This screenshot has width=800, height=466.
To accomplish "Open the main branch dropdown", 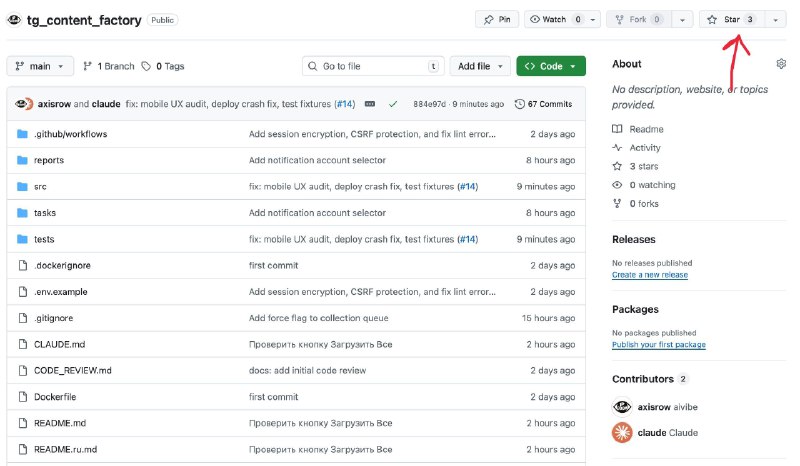I will click(40, 66).
